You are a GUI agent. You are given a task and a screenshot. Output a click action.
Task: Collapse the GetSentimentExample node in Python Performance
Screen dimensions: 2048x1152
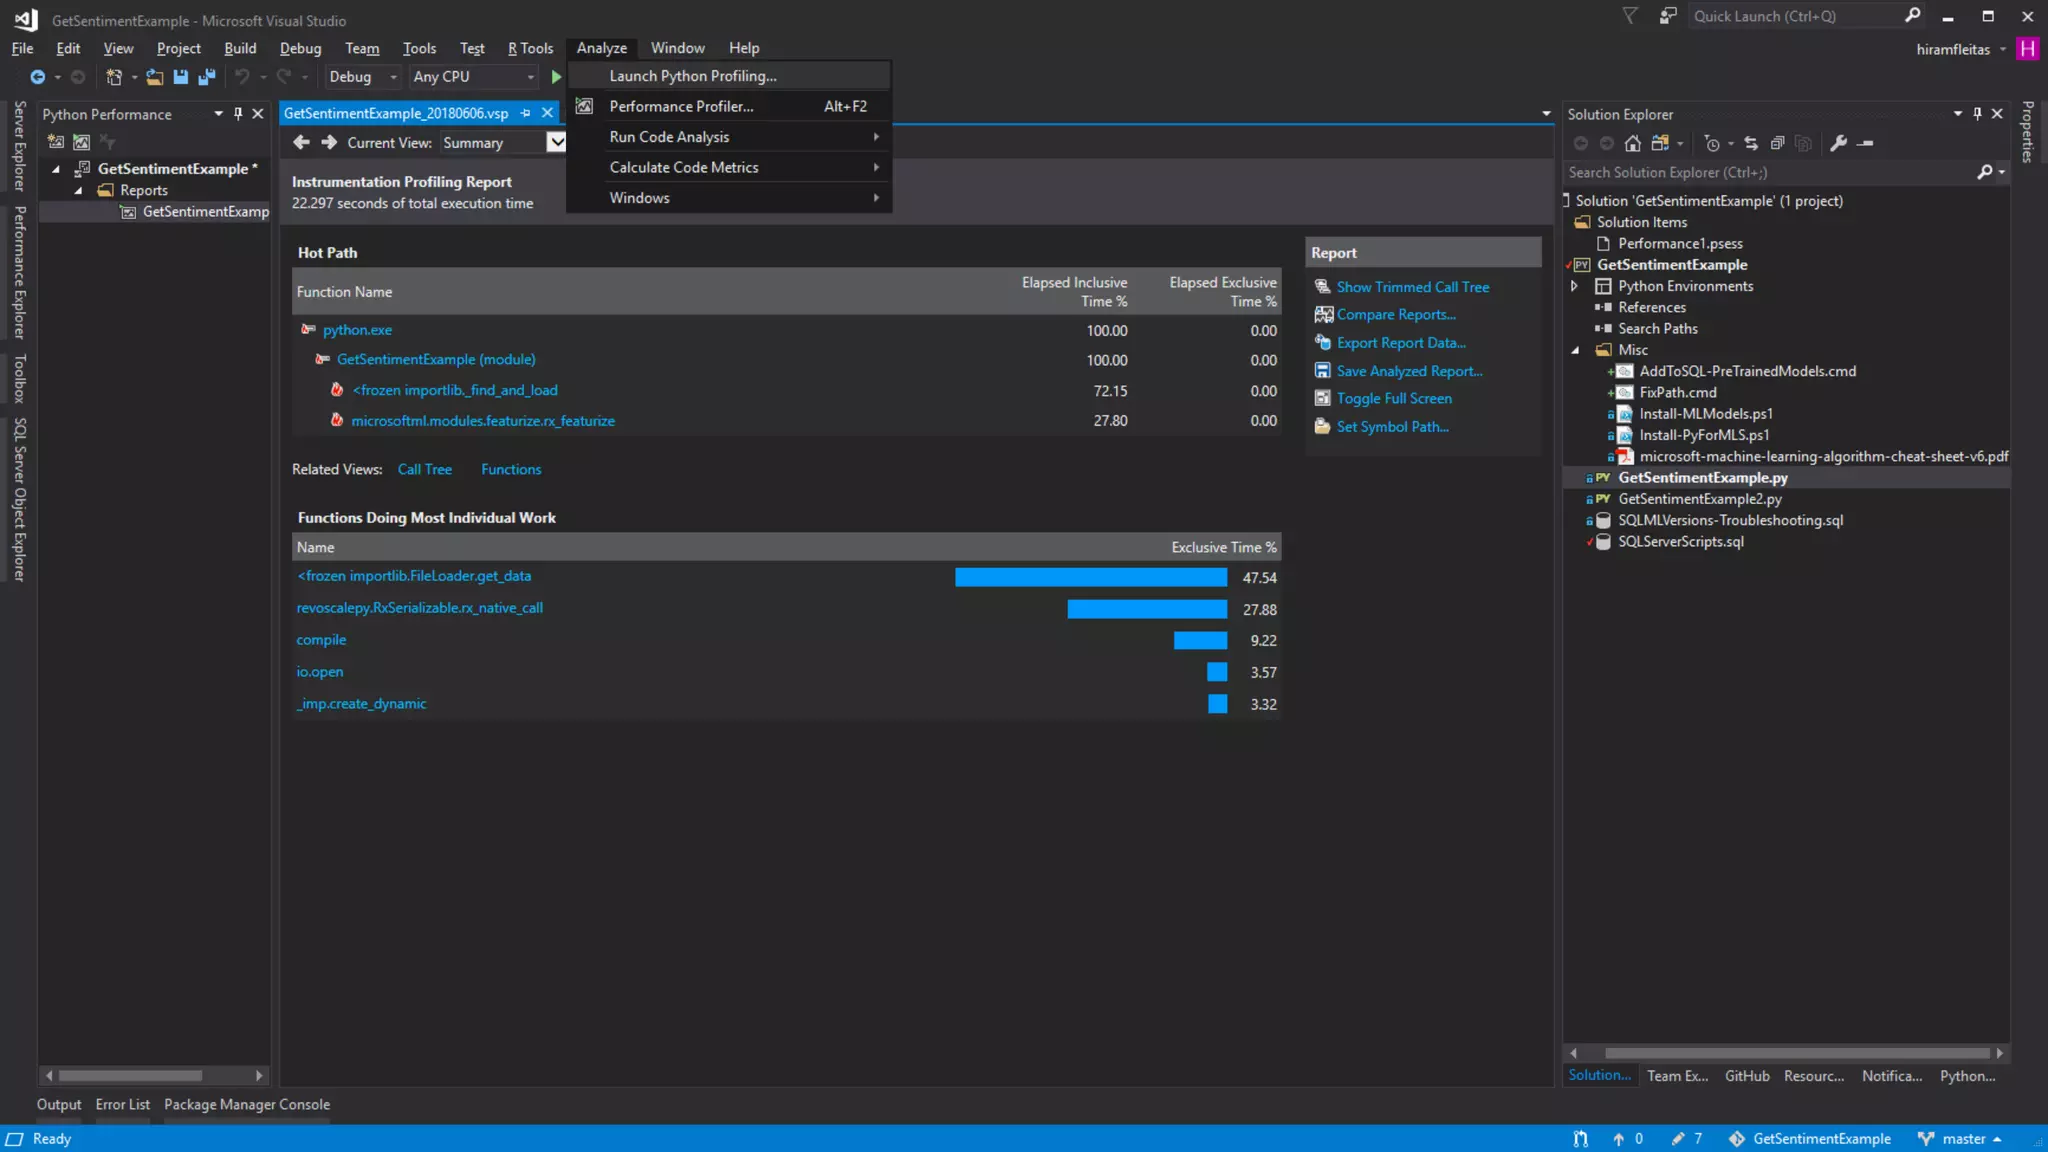pos(56,169)
